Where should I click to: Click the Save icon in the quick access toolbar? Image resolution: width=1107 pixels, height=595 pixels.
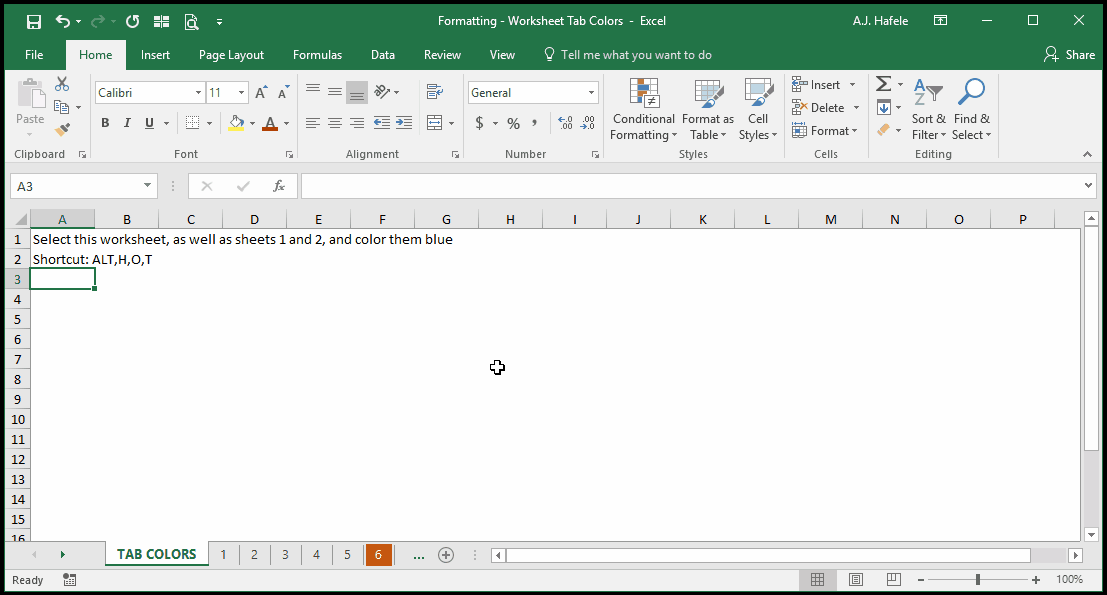point(33,21)
